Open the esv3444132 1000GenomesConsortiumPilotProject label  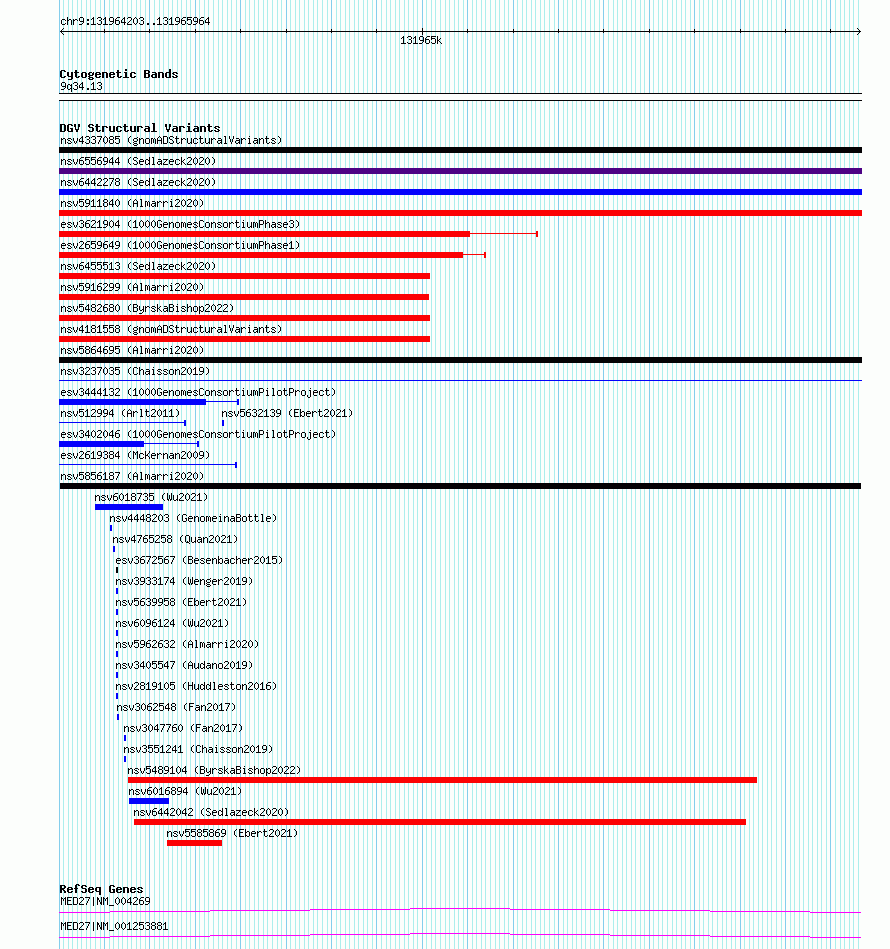[198, 392]
